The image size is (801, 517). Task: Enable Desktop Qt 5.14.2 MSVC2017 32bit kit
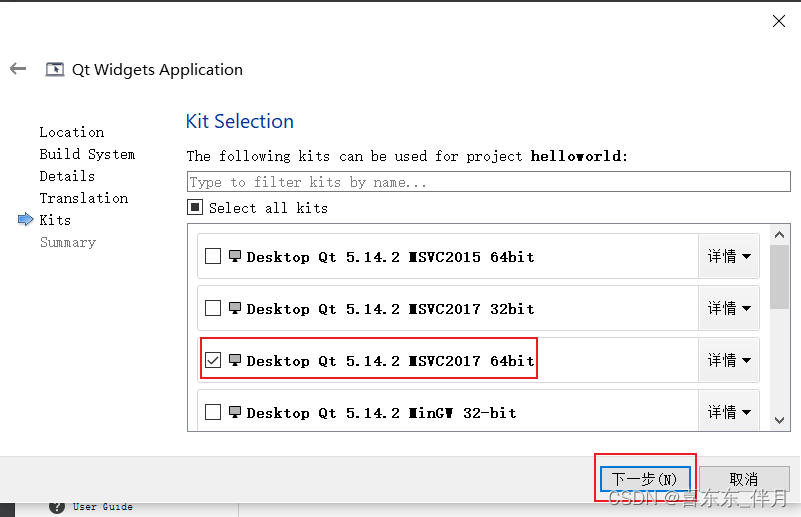coord(213,308)
